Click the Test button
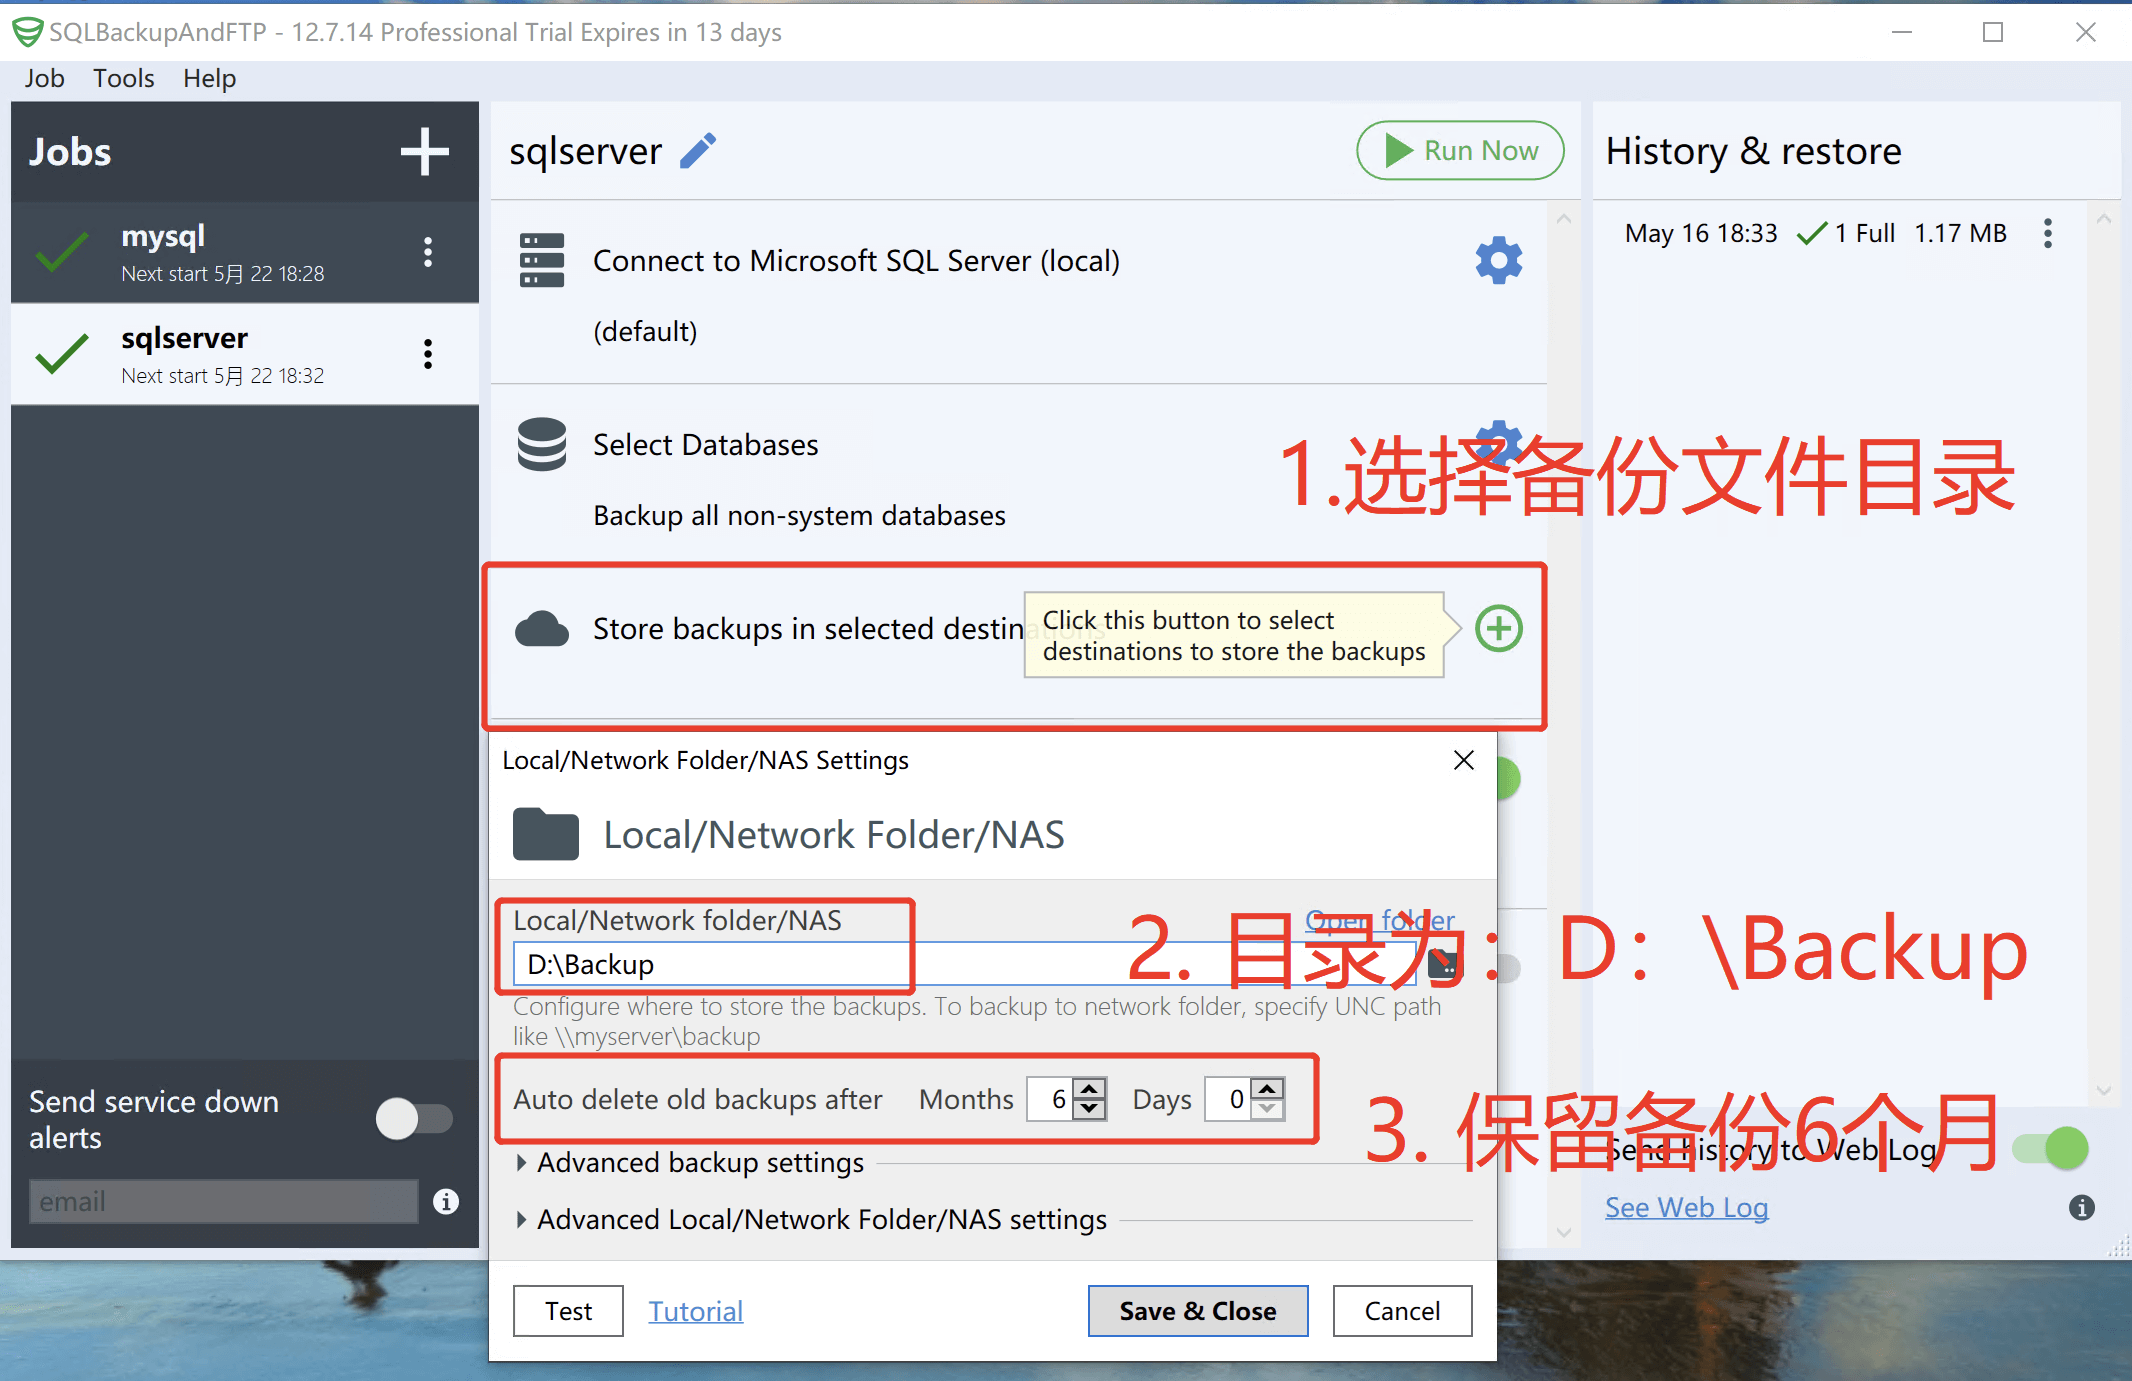Image resolution: width=2132 pixels, height=1381 pixels. tap(568, 1311)
